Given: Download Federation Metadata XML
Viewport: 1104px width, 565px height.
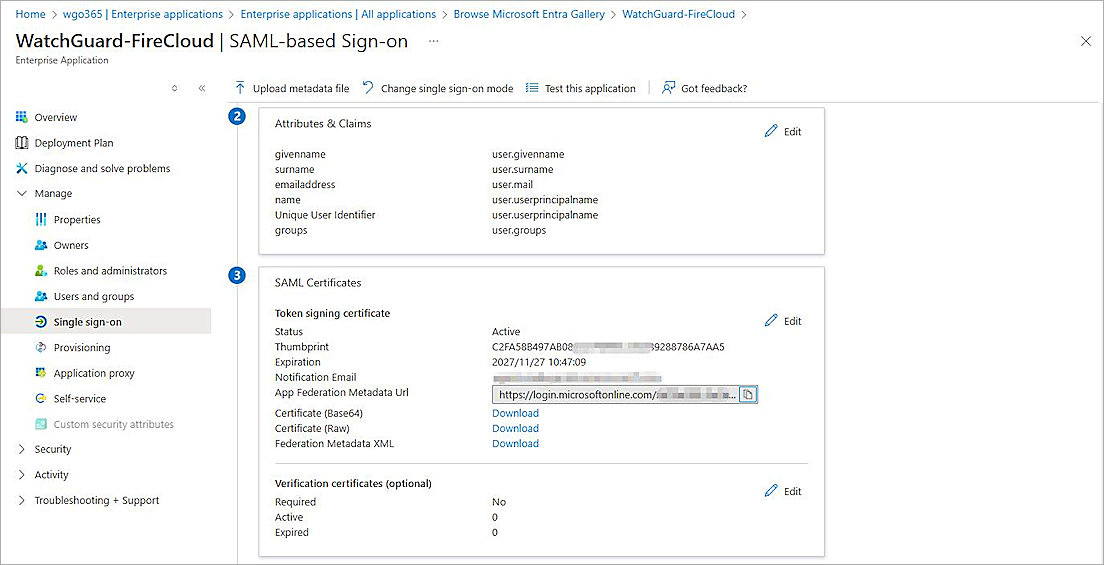Looking at the screenshot, I should coord(515,443).
